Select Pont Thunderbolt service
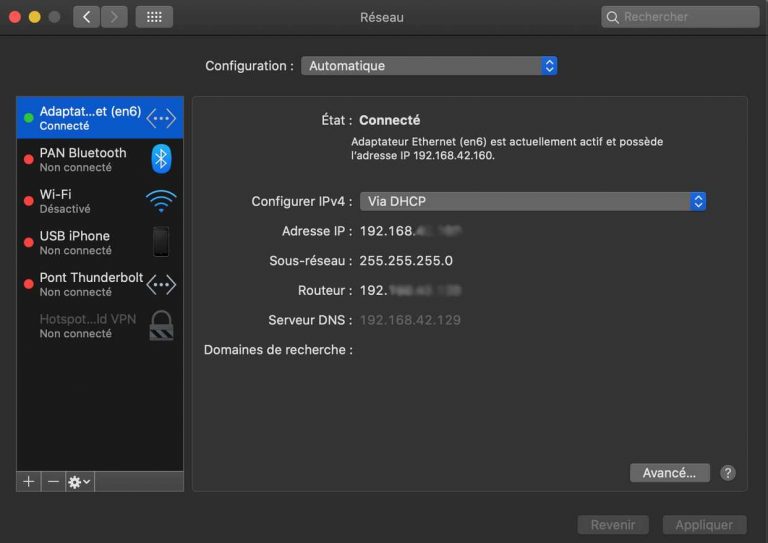This screenshot has height=543, width=768. click(x=100, y=284)
